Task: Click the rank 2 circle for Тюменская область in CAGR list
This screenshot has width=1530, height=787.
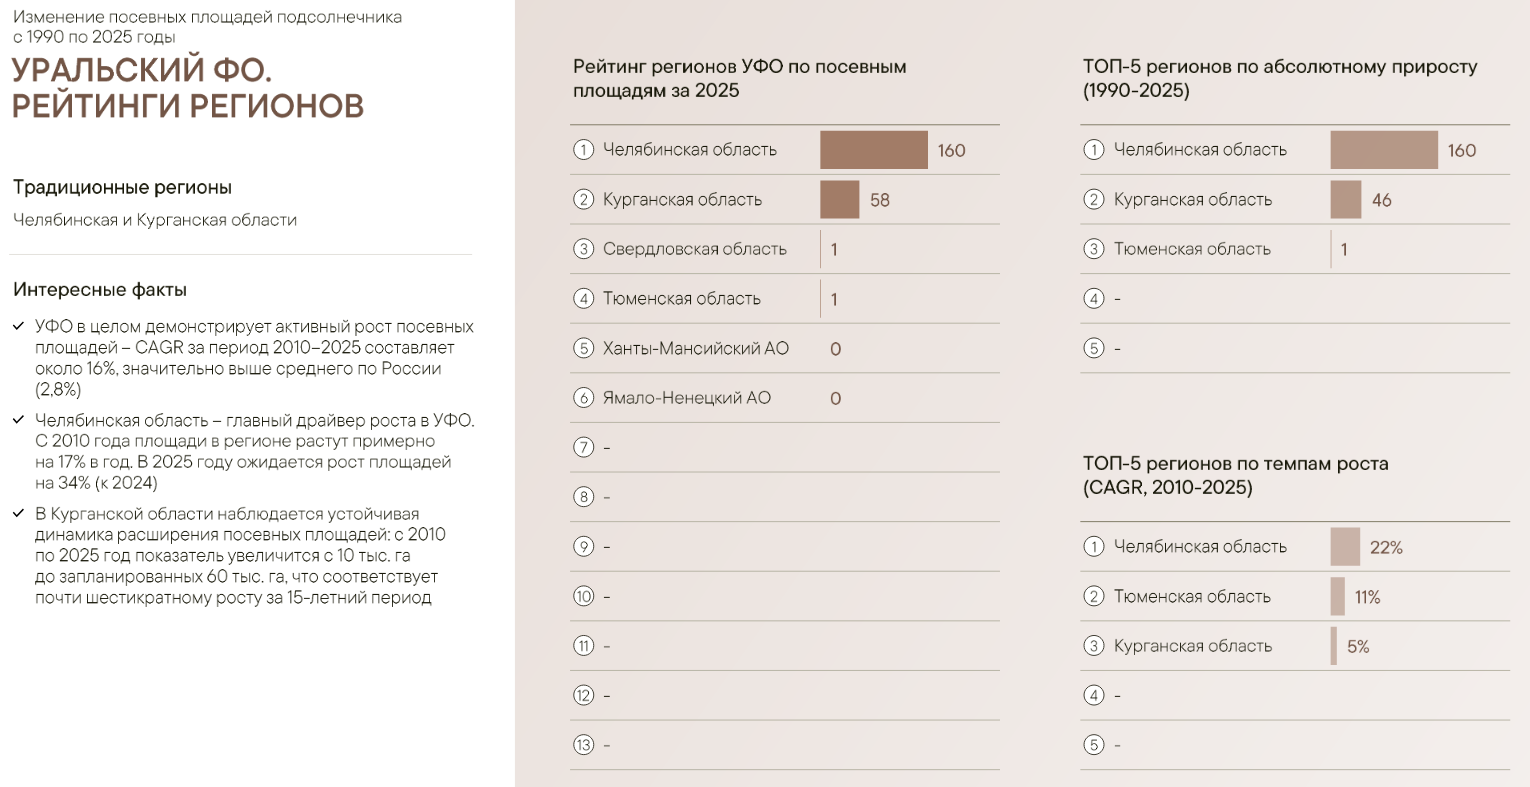Action: click(1094, 596)
